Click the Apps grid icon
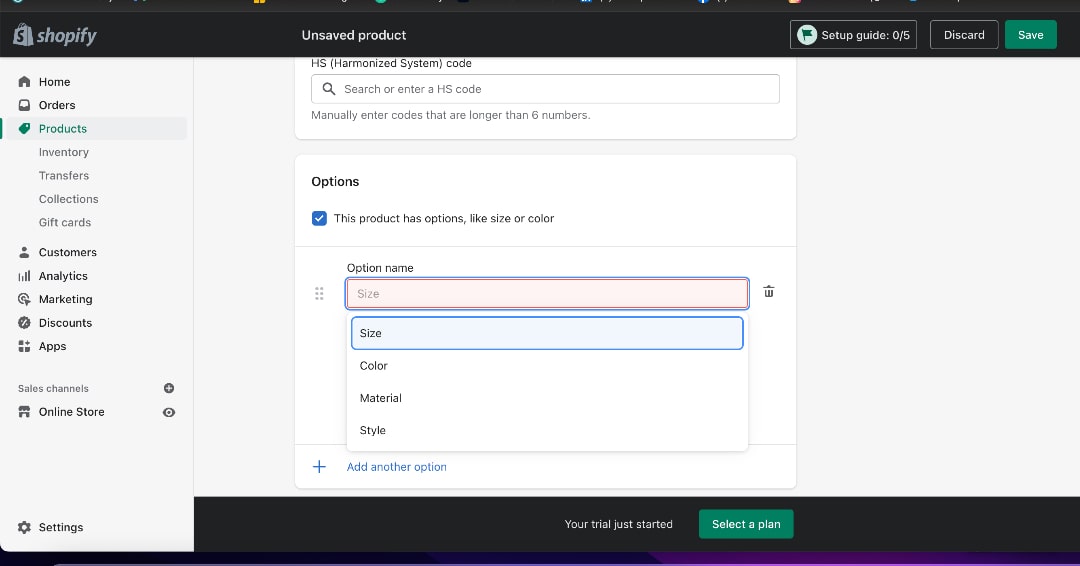 (24, 346)
